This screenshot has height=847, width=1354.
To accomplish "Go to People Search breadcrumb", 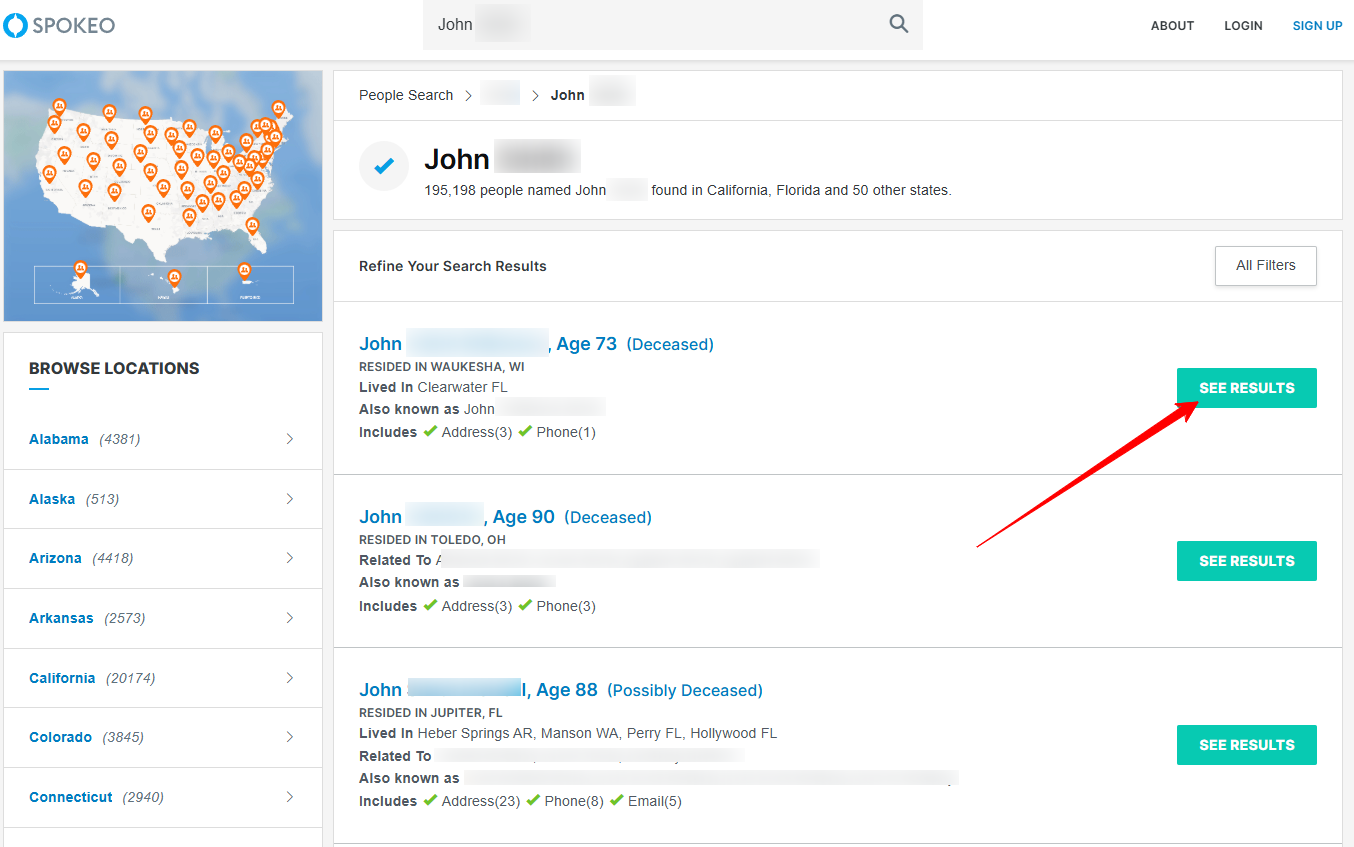I will pyautogui.click(x=406, y=95).
